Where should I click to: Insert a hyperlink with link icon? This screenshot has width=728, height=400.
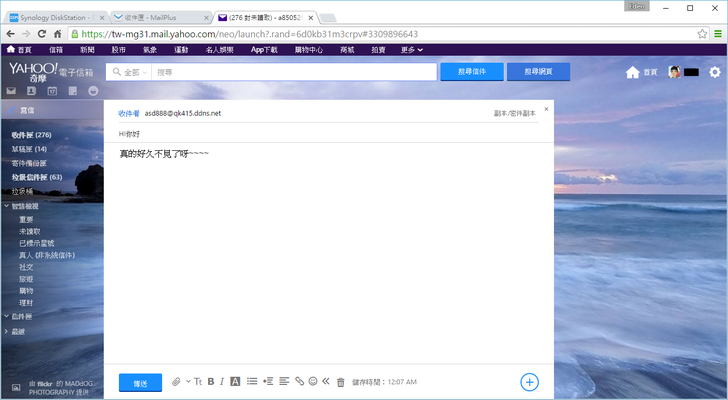click(x=299, y=382)
